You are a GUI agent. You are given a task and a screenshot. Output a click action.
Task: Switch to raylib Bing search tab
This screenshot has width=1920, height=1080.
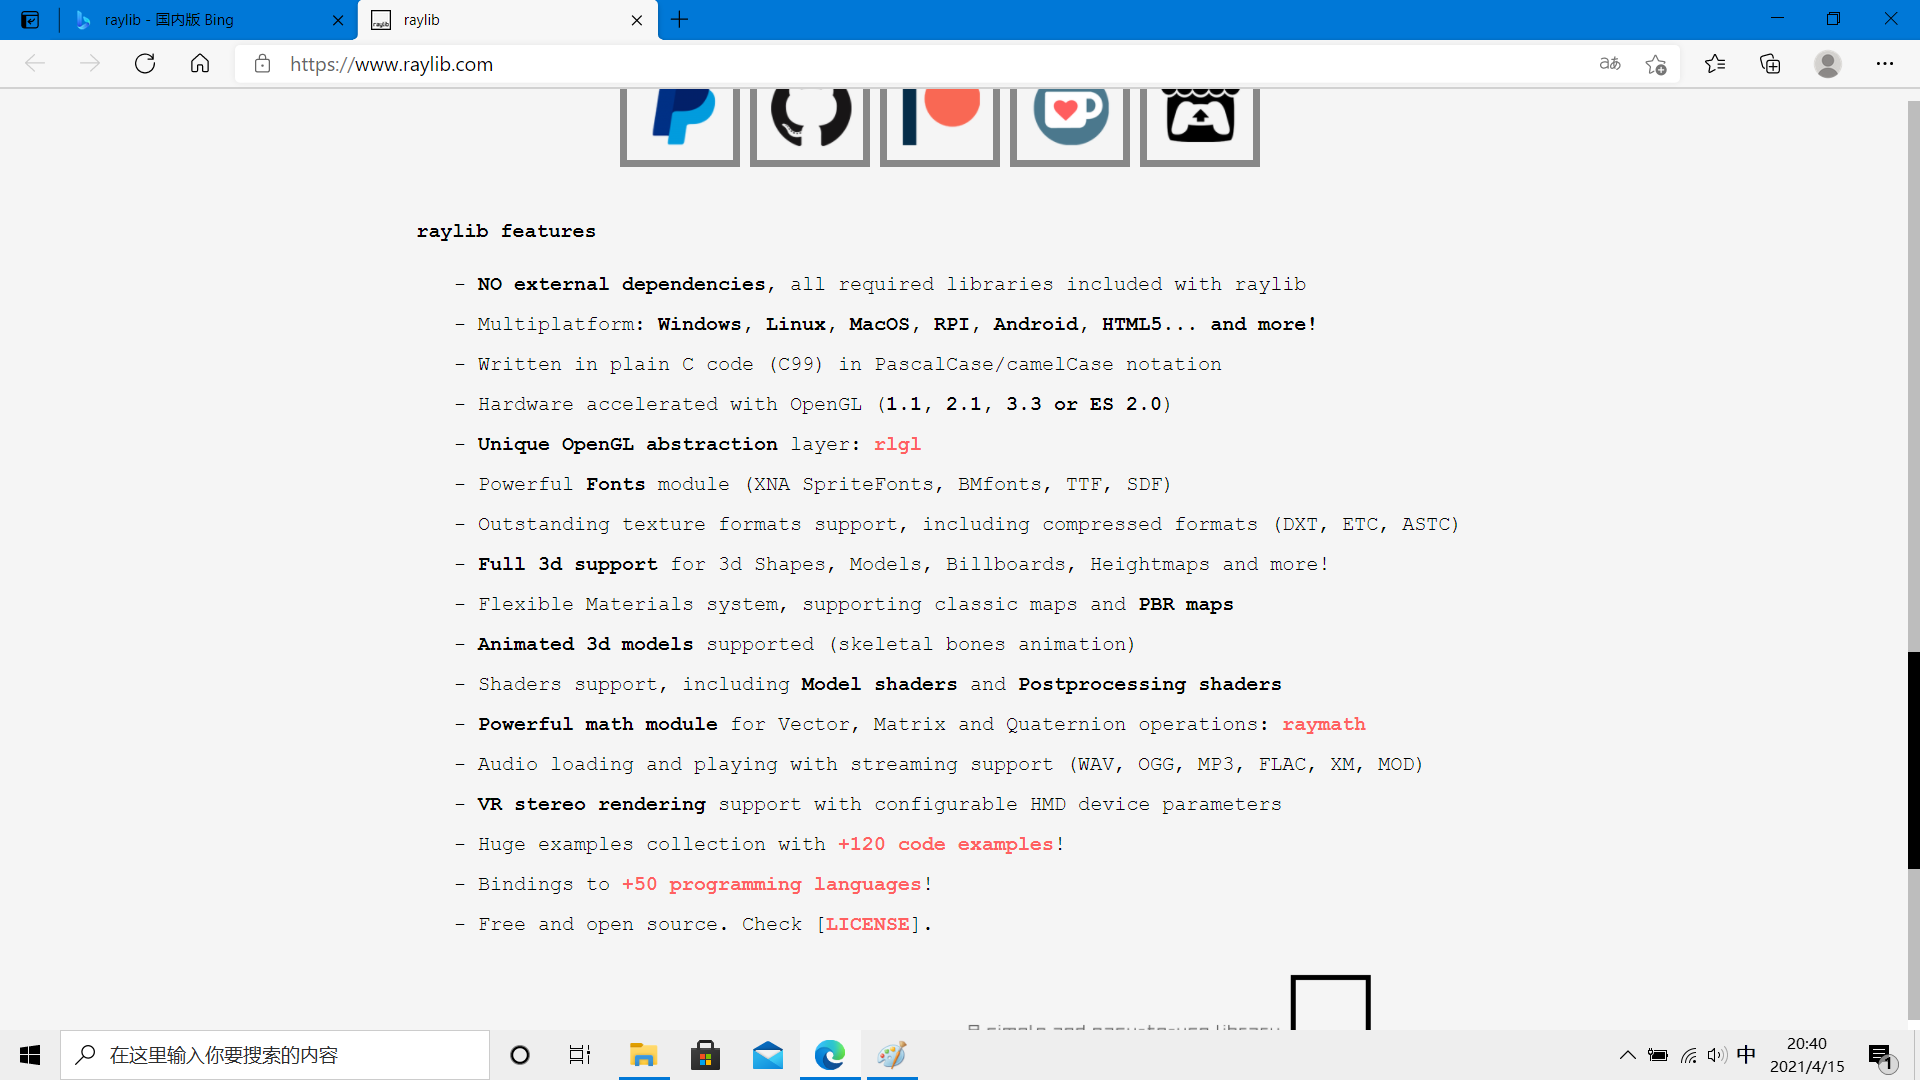point(200,20)
